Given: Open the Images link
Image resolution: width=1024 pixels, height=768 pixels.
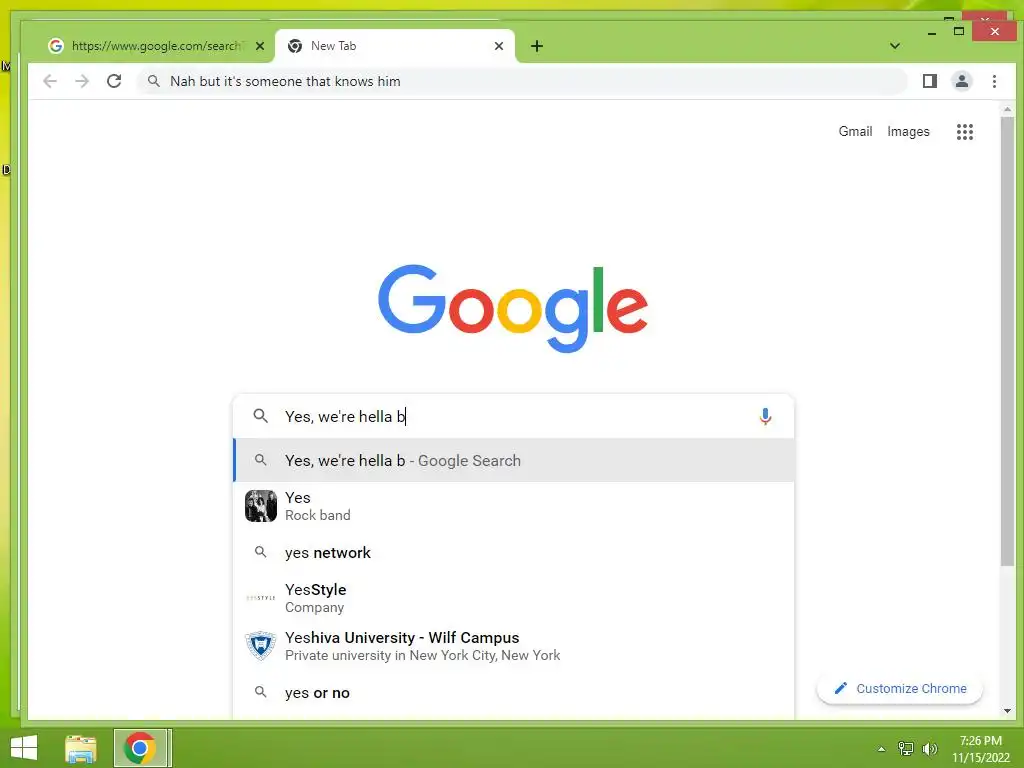Looking at the screenshot, I should (908, 131).
